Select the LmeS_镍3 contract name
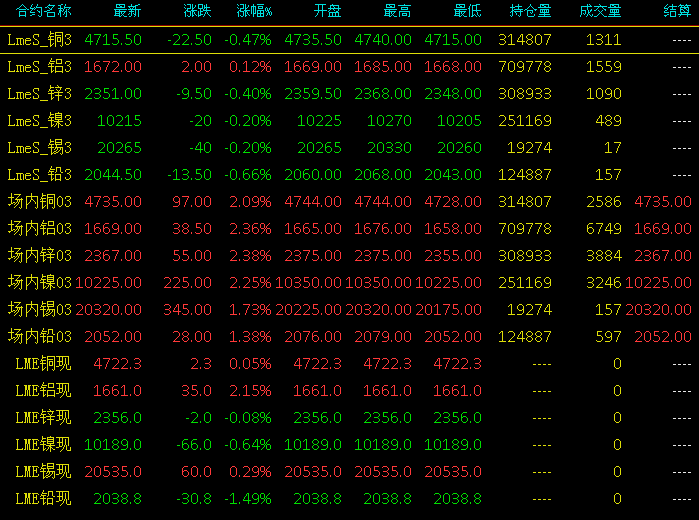The image size is (699, 520). coord(39,121)
